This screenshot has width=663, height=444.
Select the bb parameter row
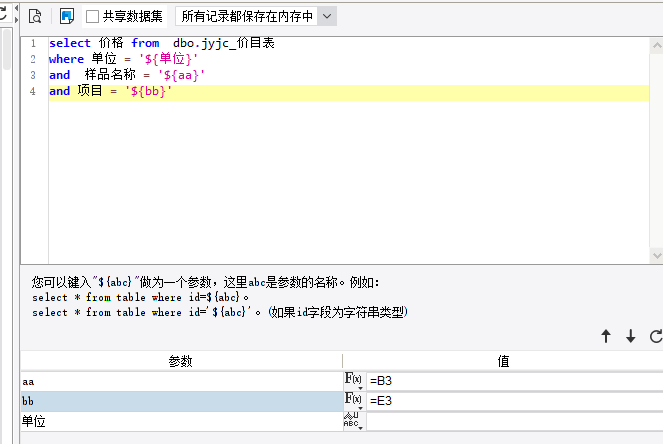point(182,401)
